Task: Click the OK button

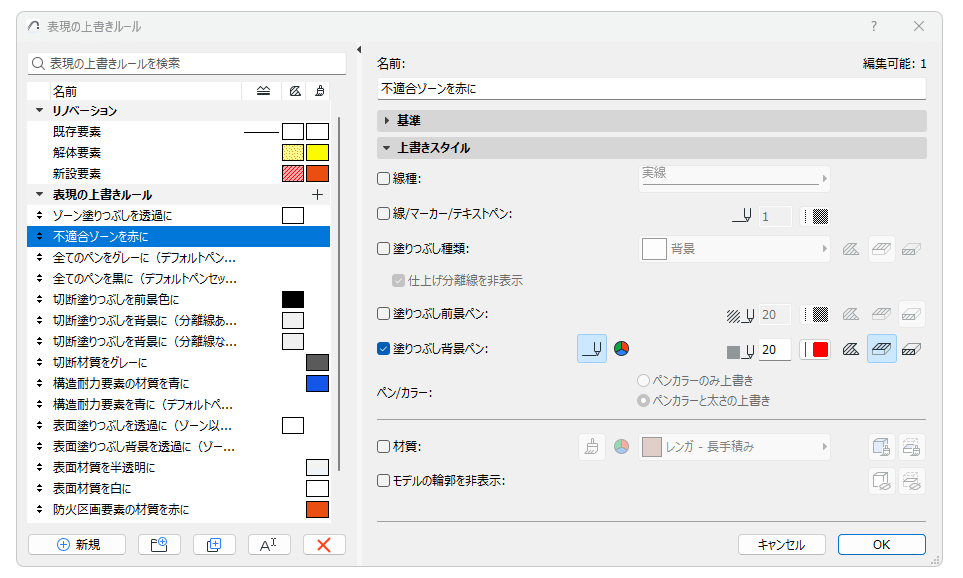Action: (880, 544)
